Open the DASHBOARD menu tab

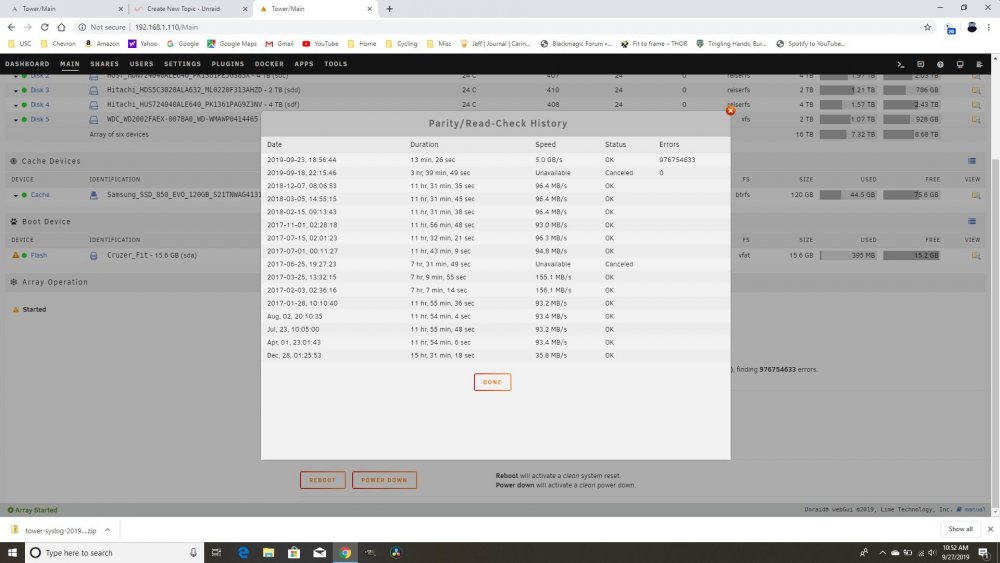tap(27, 64)
